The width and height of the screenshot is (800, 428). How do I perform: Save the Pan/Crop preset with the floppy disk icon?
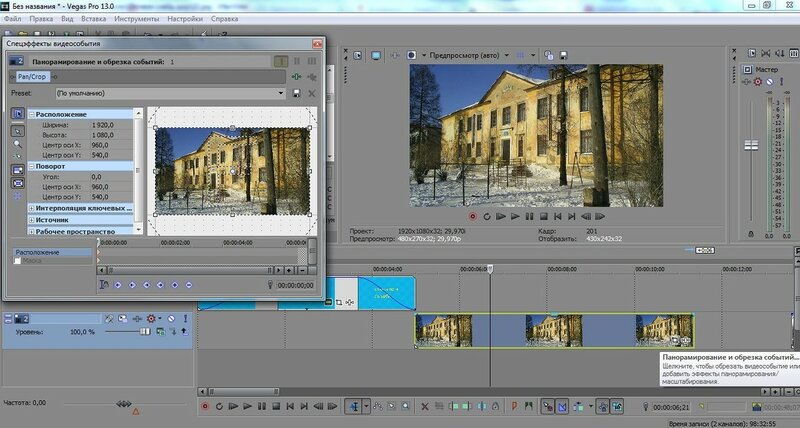(296, 93)
